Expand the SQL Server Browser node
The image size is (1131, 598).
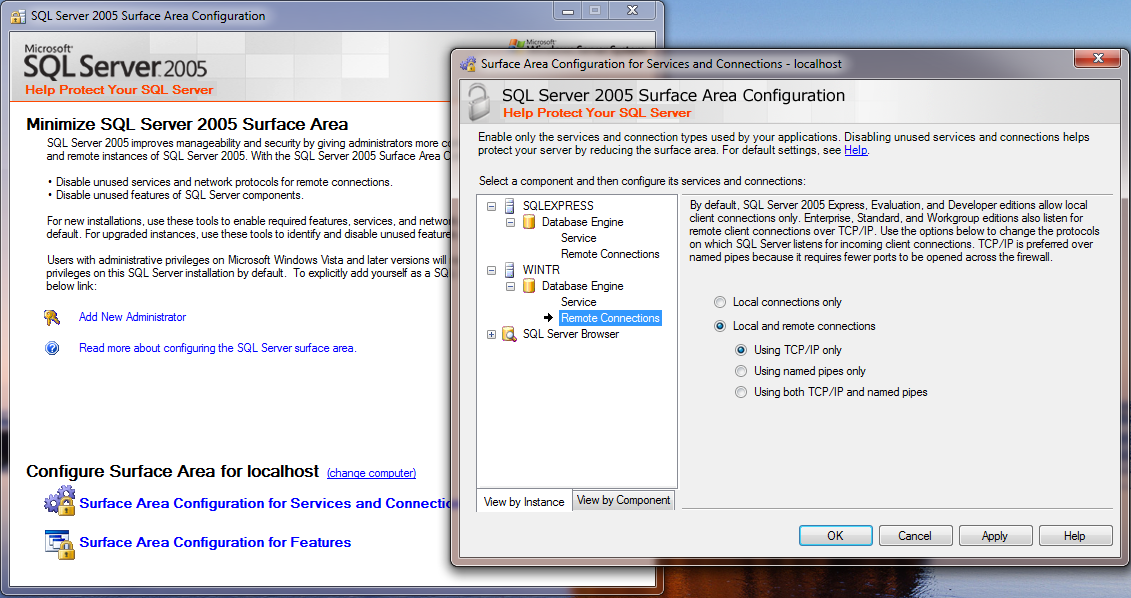pos(491,334)
